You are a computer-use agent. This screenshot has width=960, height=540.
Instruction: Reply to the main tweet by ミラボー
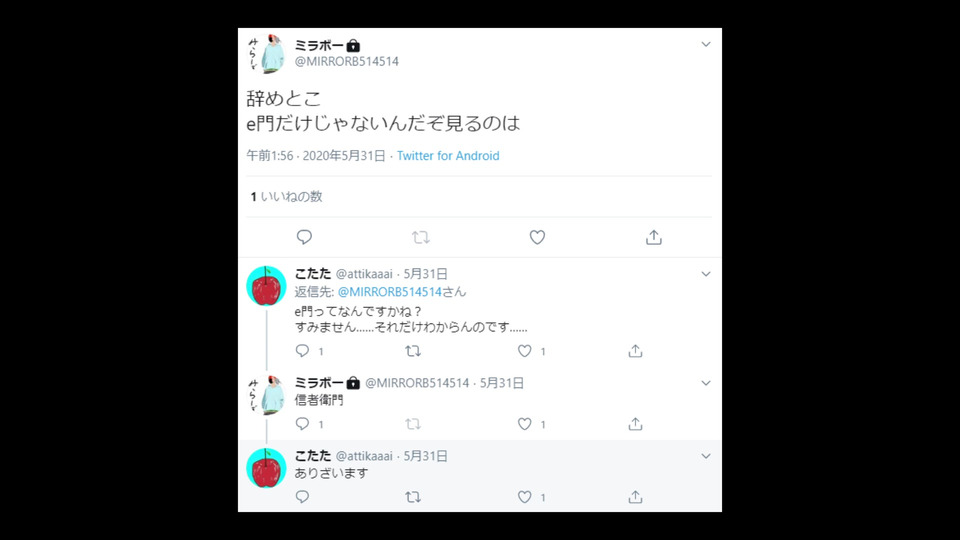click(304, 237)
